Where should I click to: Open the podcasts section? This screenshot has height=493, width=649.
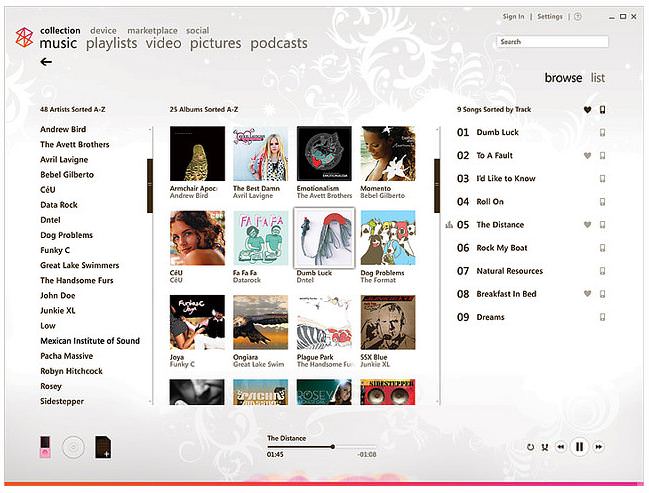click(279, 43)
